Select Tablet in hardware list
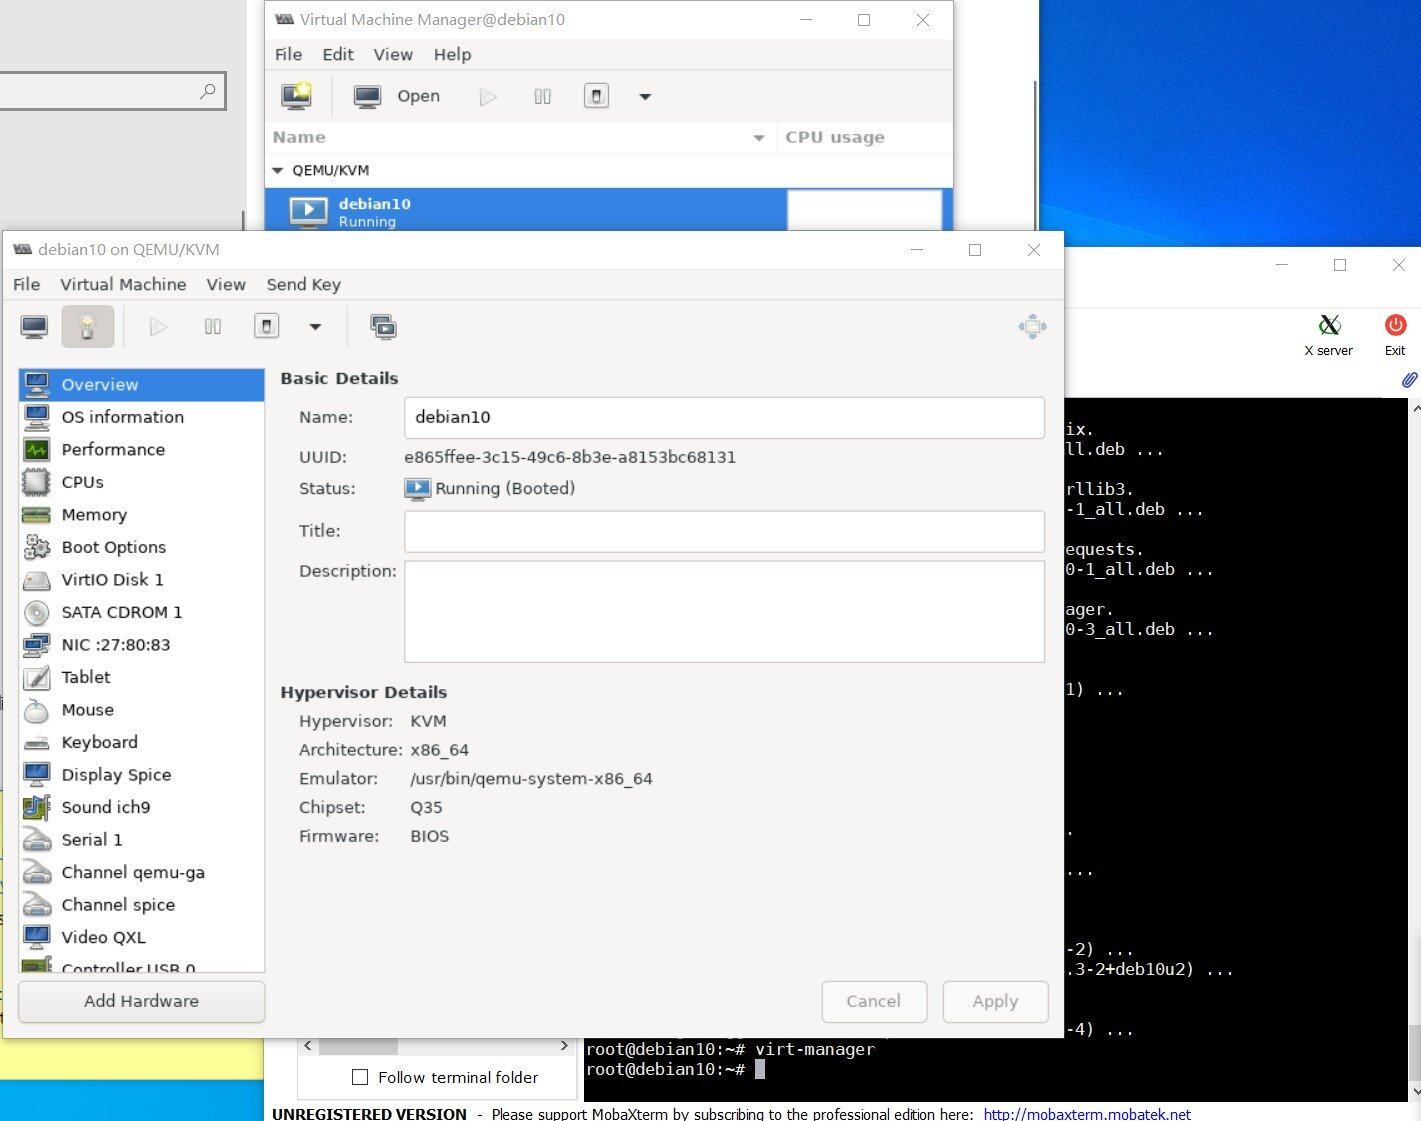The image size is (1421, 1121). (x=141, y=677)
